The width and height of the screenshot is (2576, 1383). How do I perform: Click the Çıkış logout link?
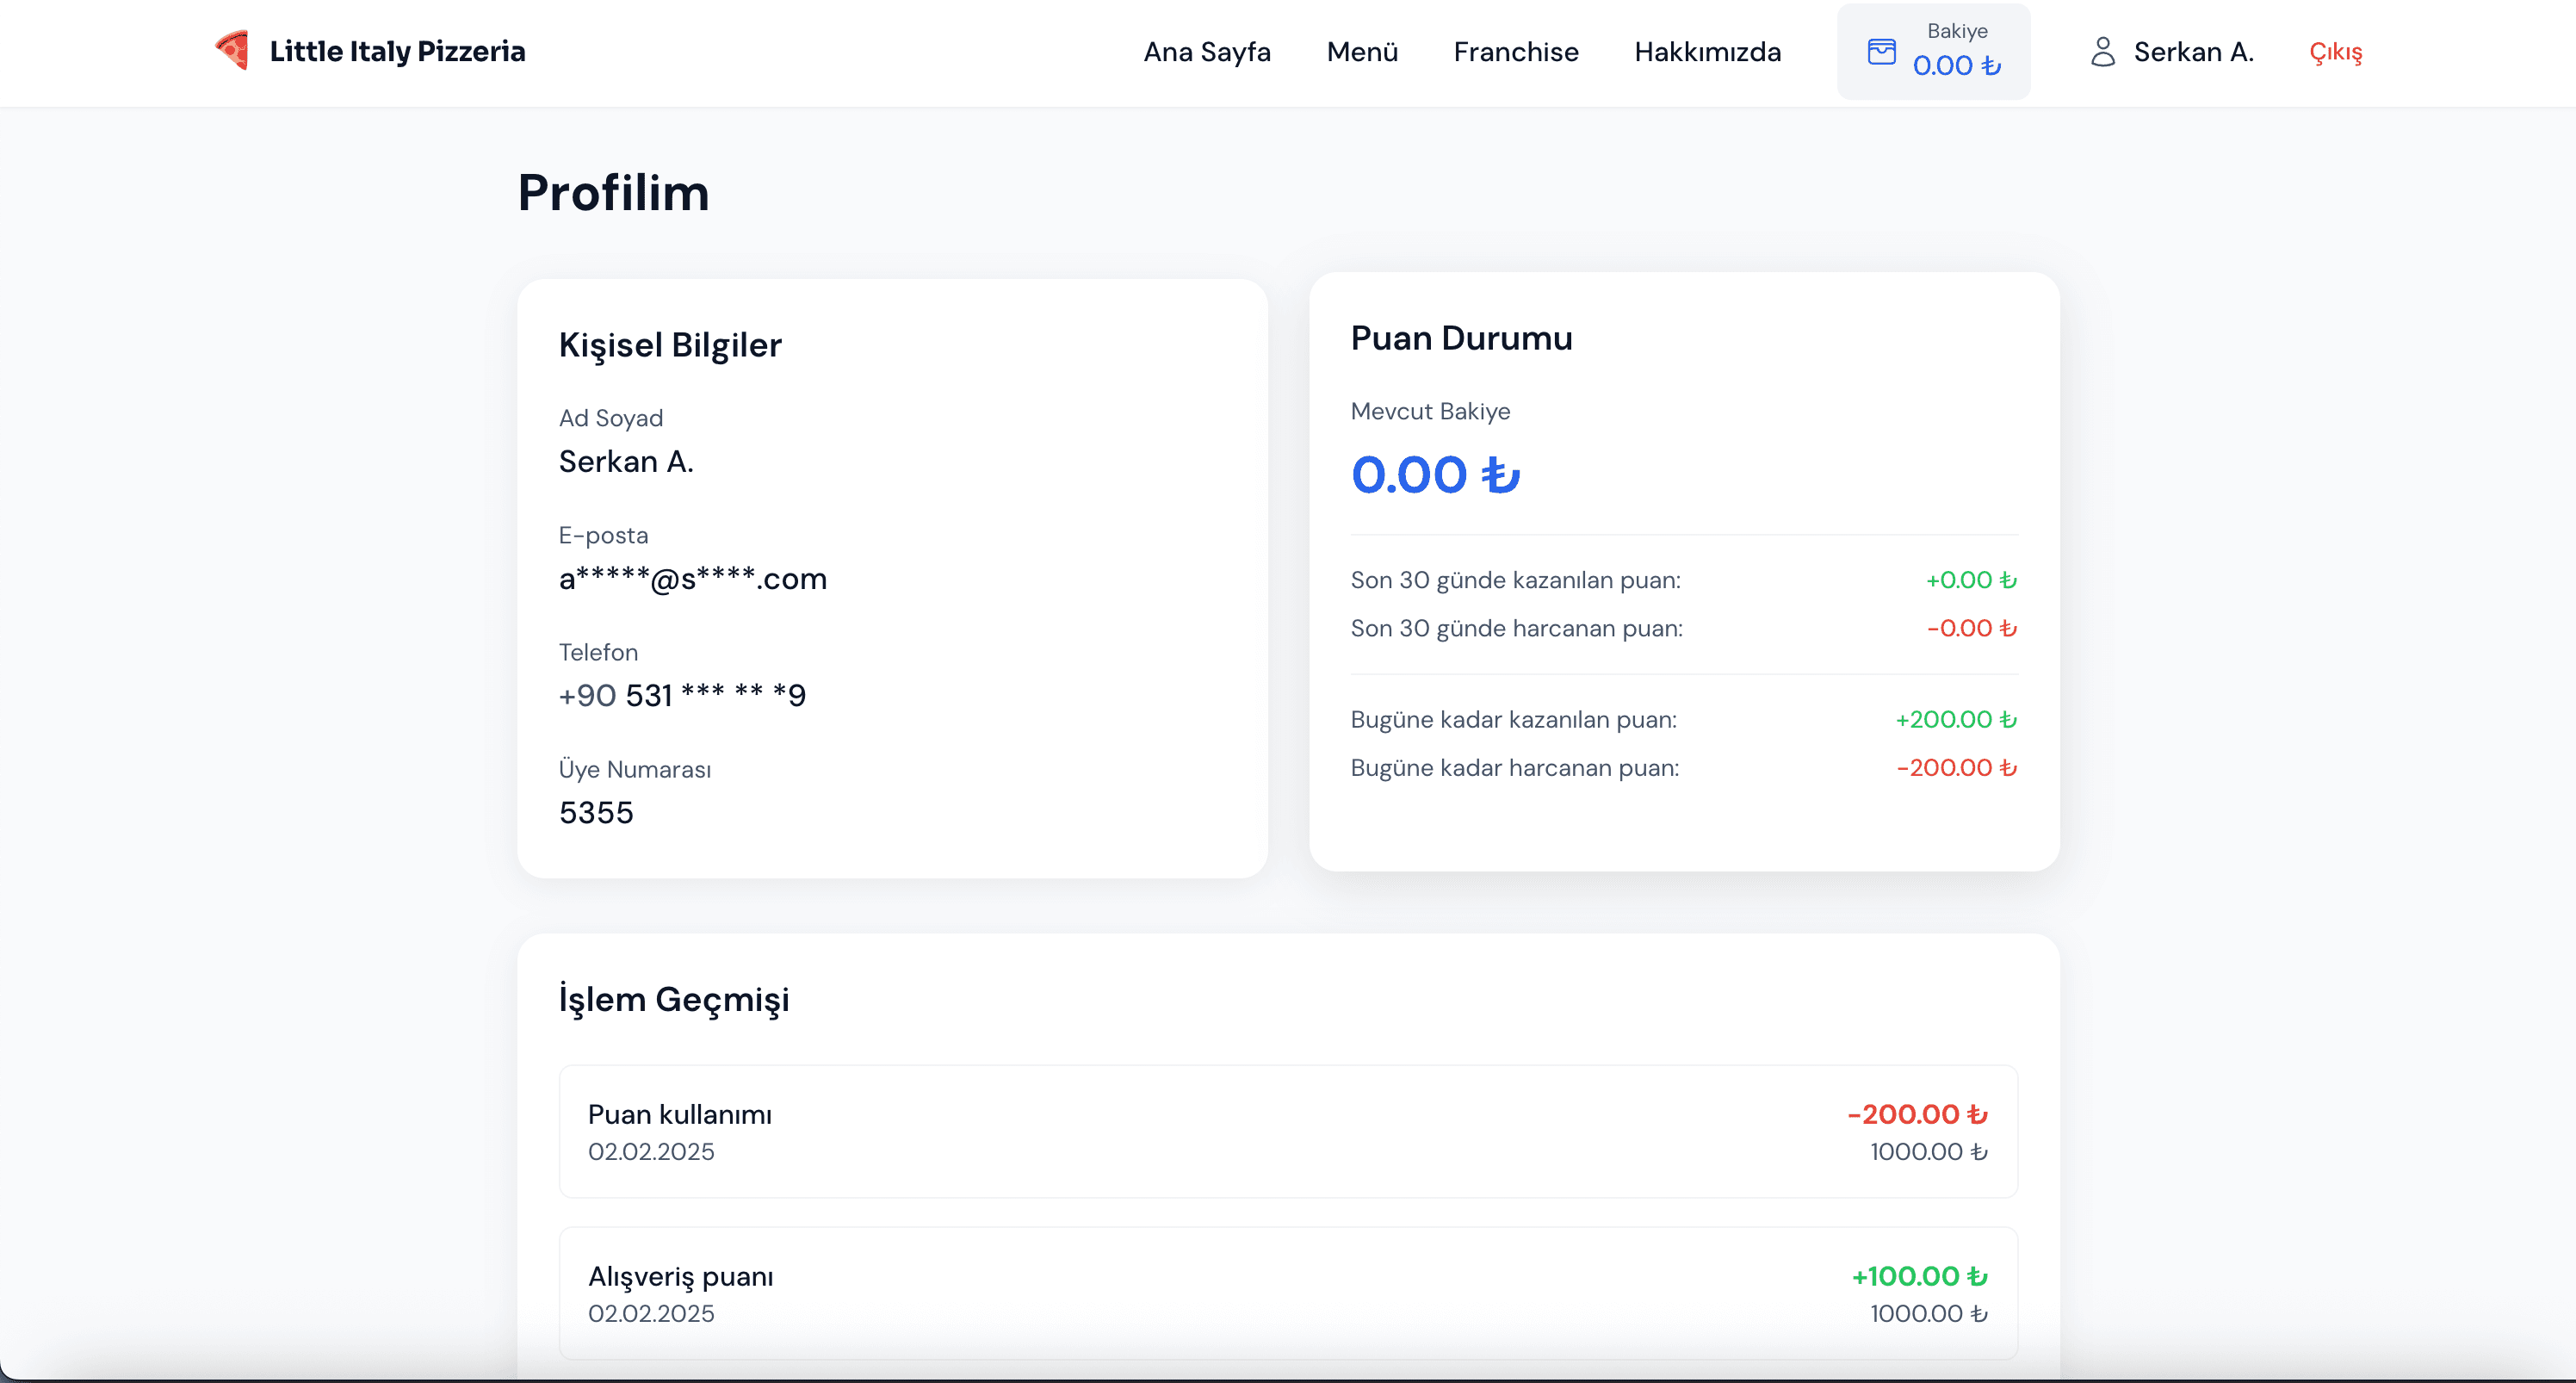[2335, 51]
